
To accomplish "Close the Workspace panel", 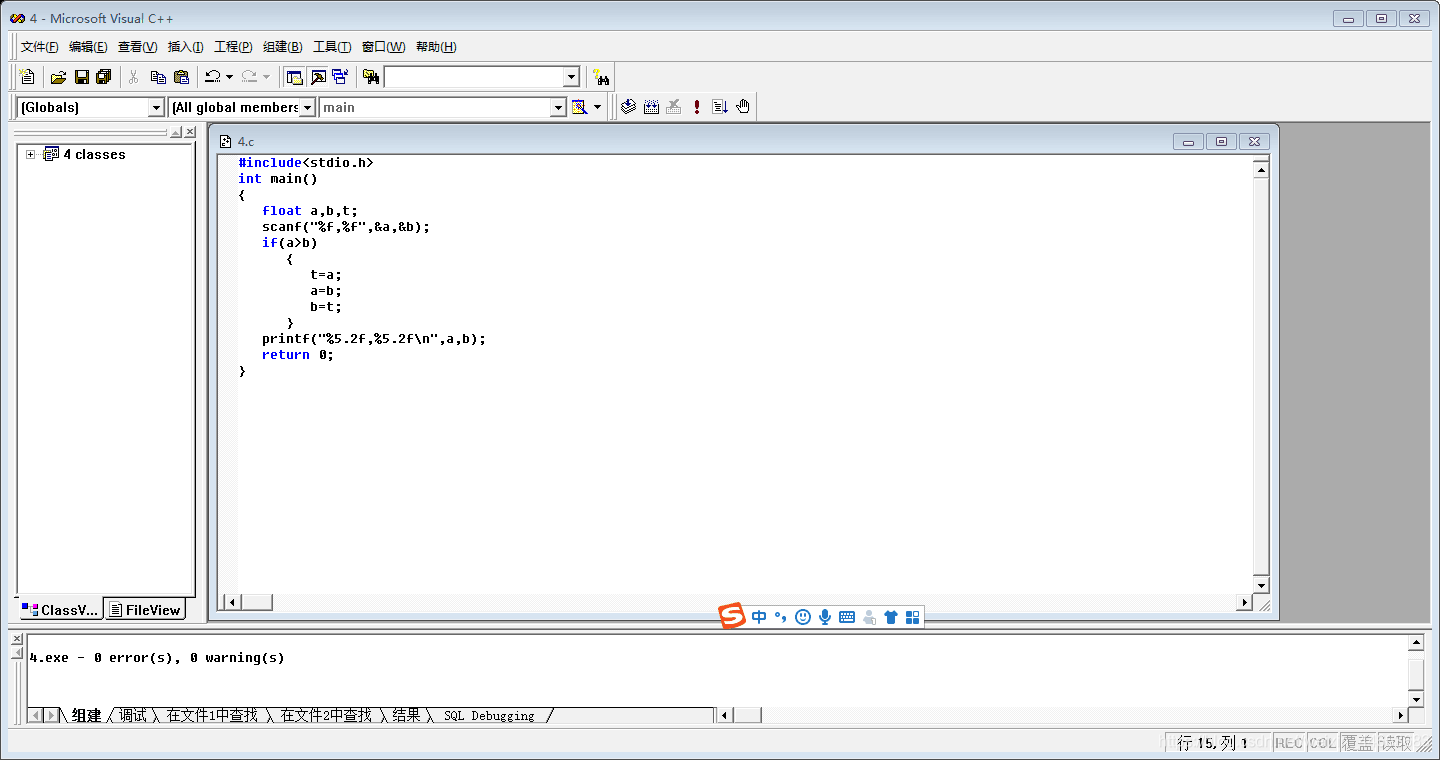I will pos(190,132).
